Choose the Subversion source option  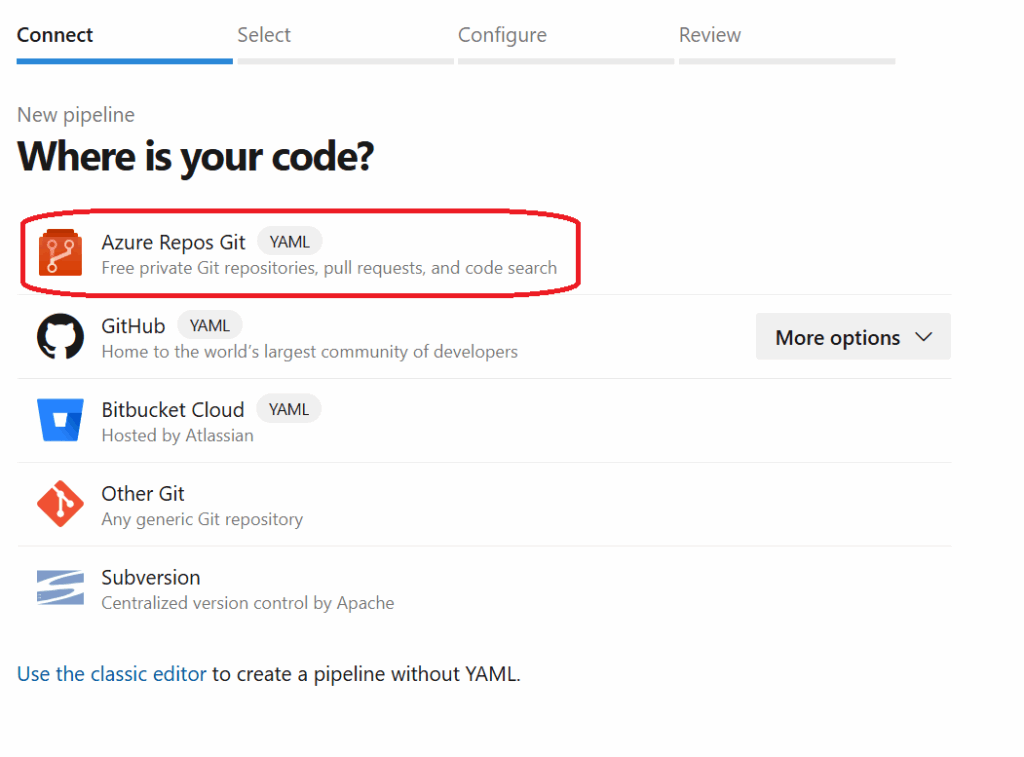[x=151, y=578]
